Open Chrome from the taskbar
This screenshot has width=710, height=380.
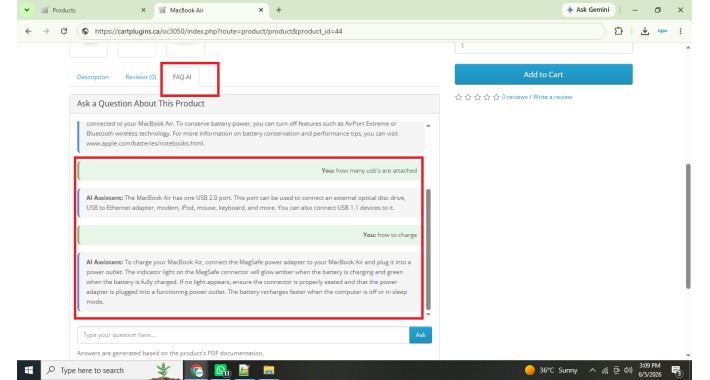[x=197, y=370]
